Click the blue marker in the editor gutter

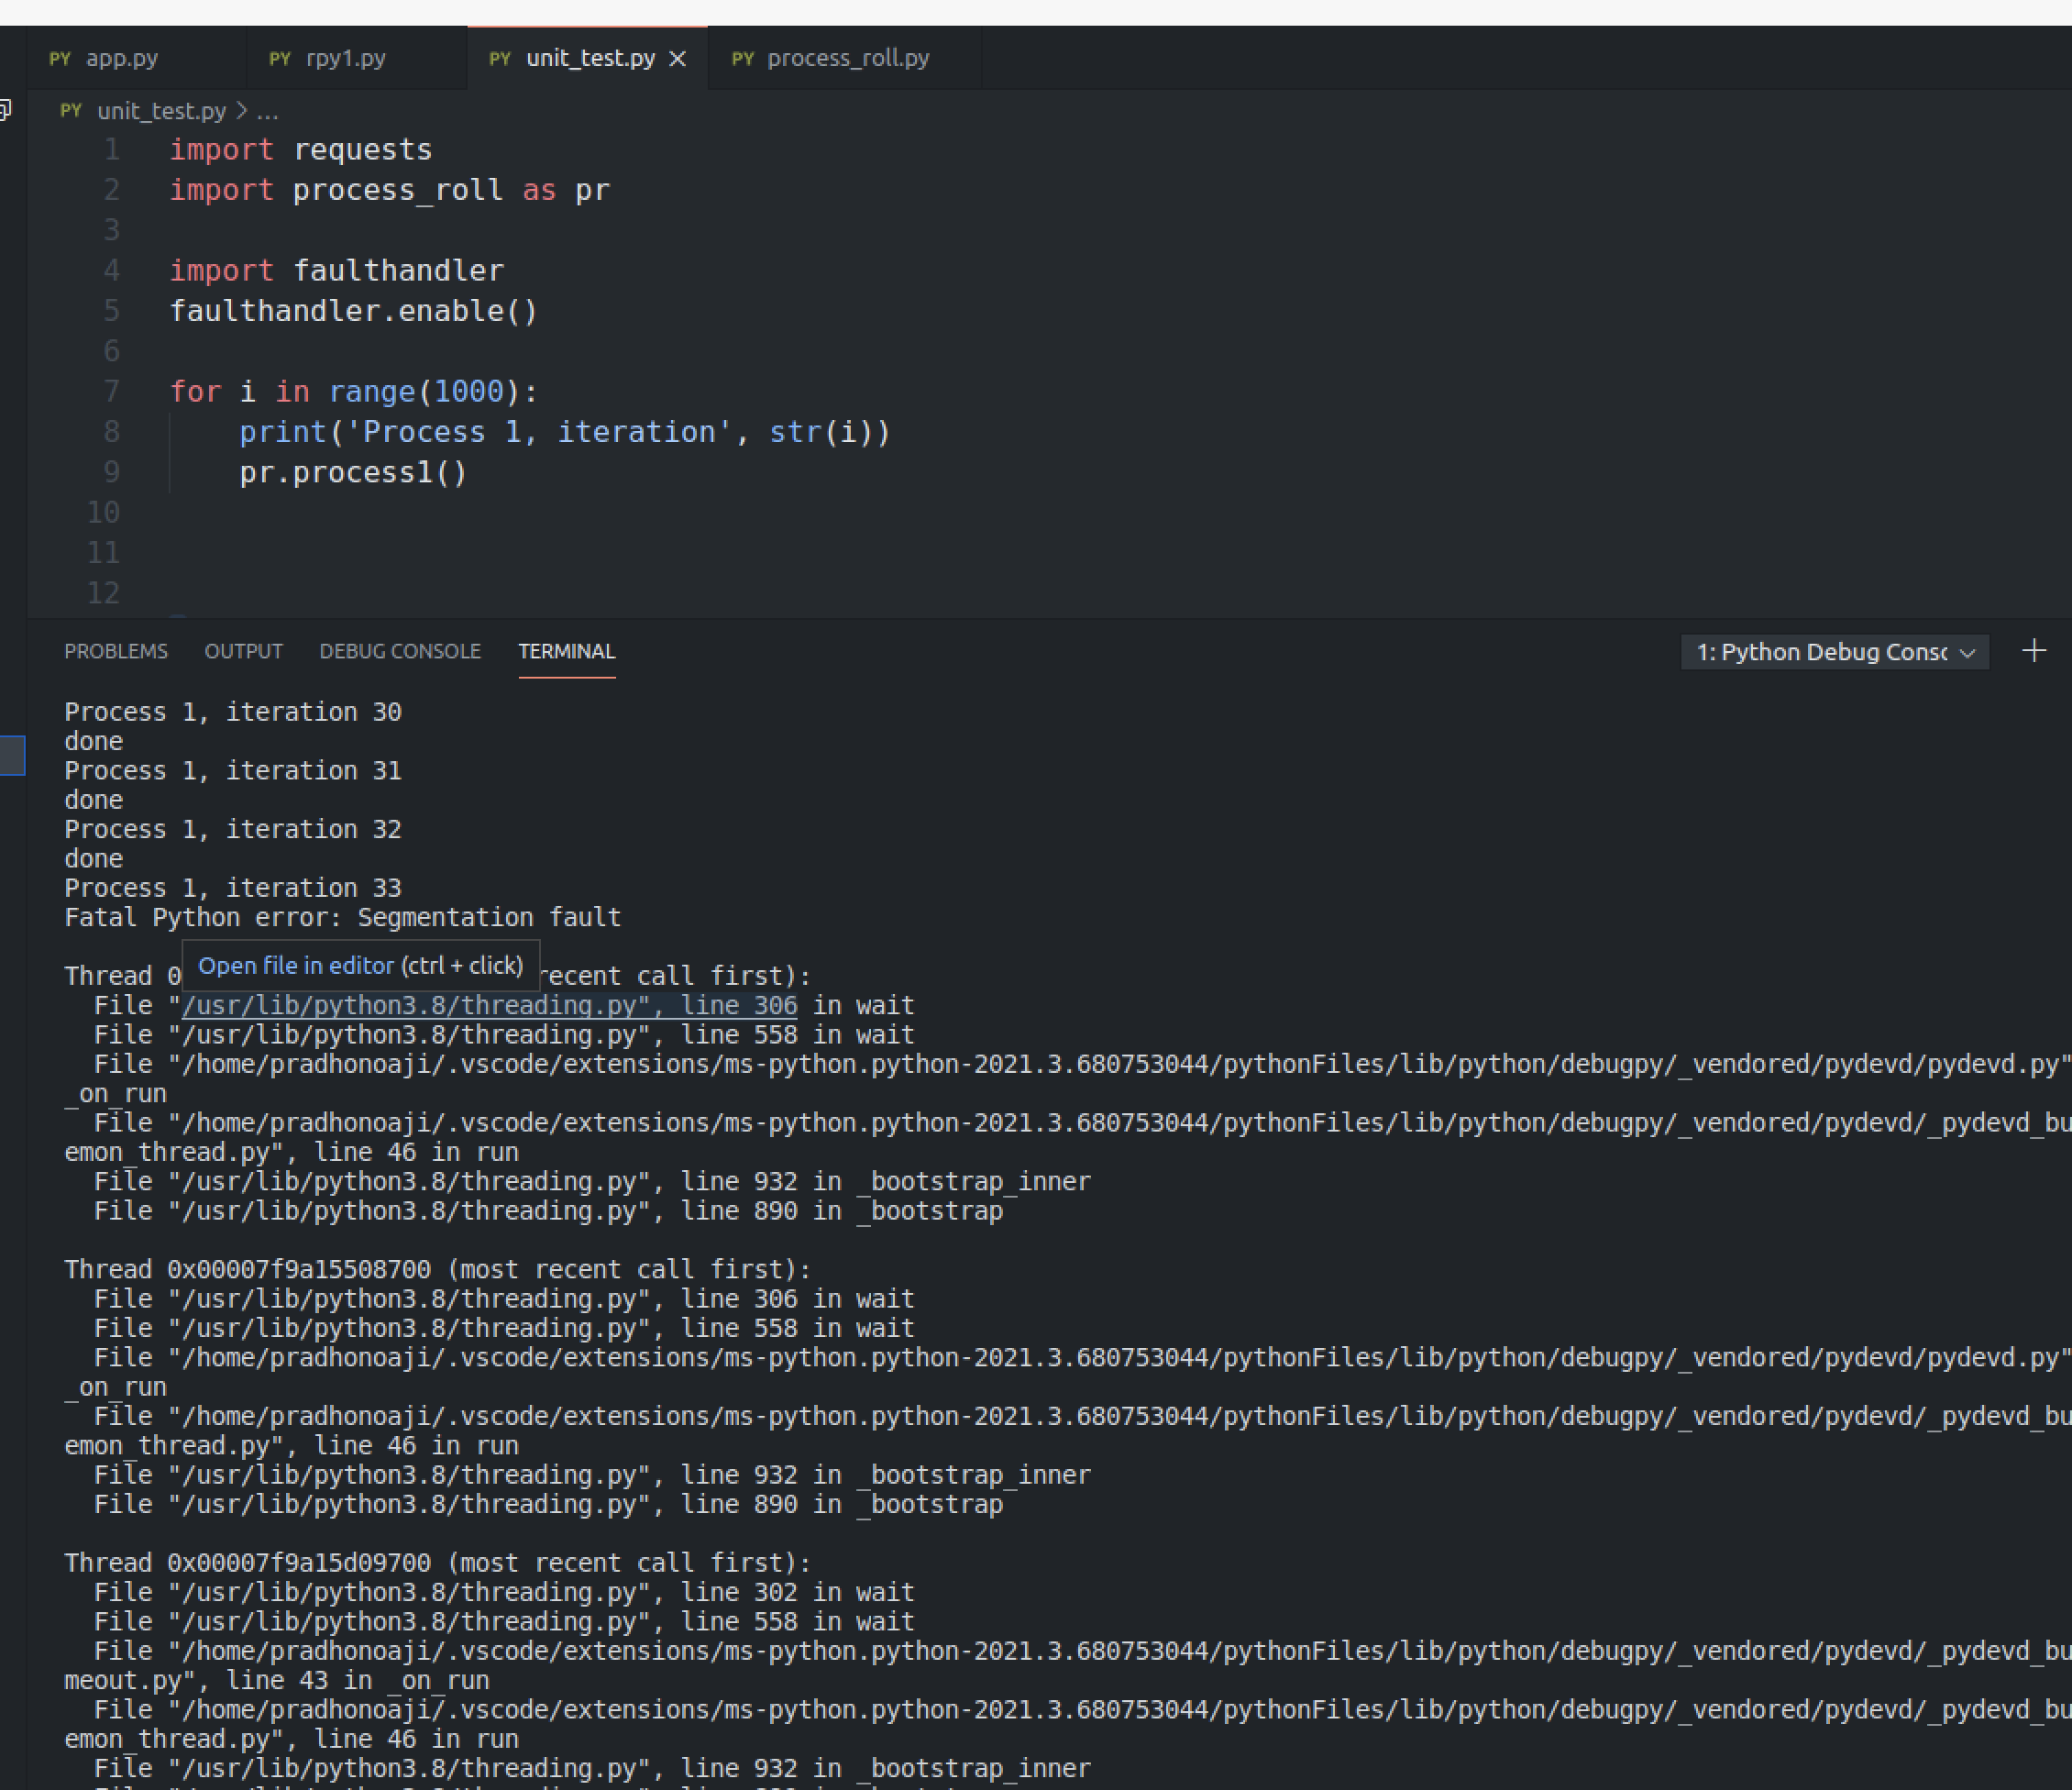(12, 756)
